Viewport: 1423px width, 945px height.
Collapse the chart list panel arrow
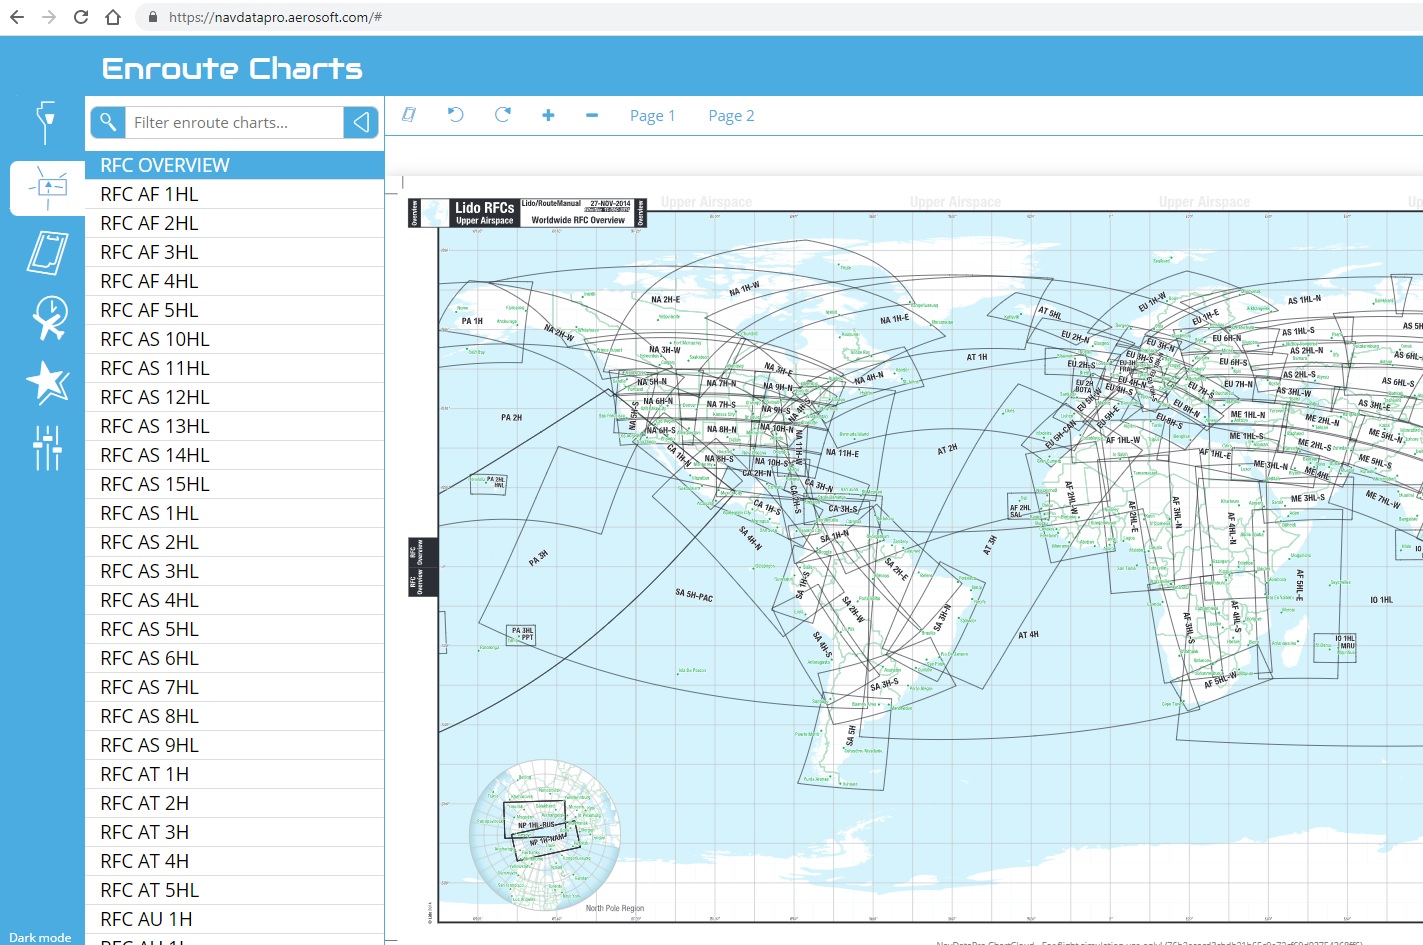(361, 122)
